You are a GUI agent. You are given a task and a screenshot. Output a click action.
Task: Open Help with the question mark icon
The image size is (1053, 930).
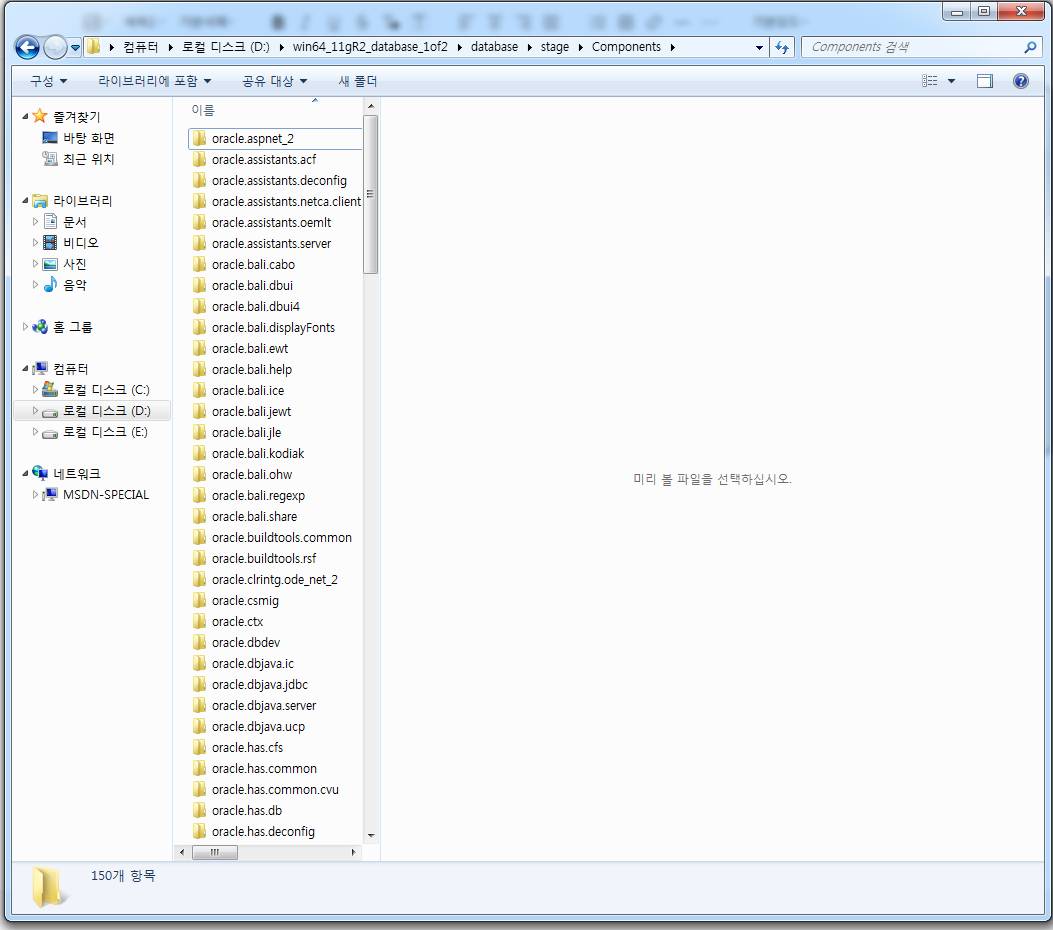[1020, 81]
